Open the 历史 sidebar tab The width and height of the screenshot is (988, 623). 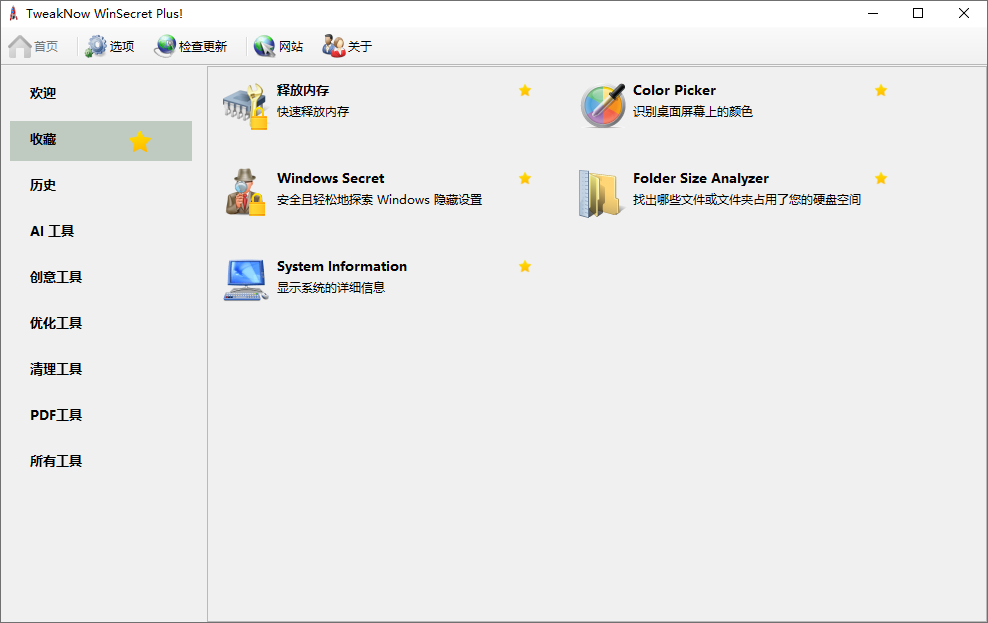[101, 185]
